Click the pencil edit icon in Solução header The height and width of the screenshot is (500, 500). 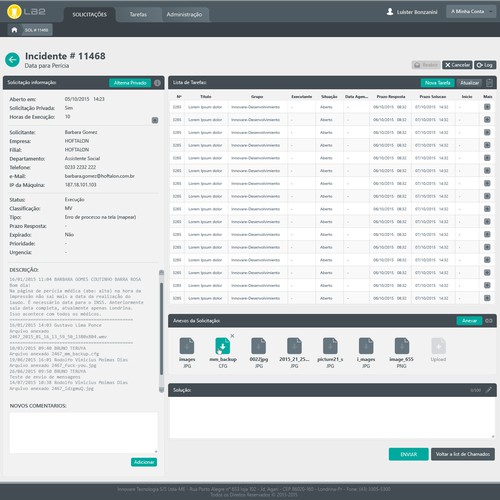pos(488,390)
